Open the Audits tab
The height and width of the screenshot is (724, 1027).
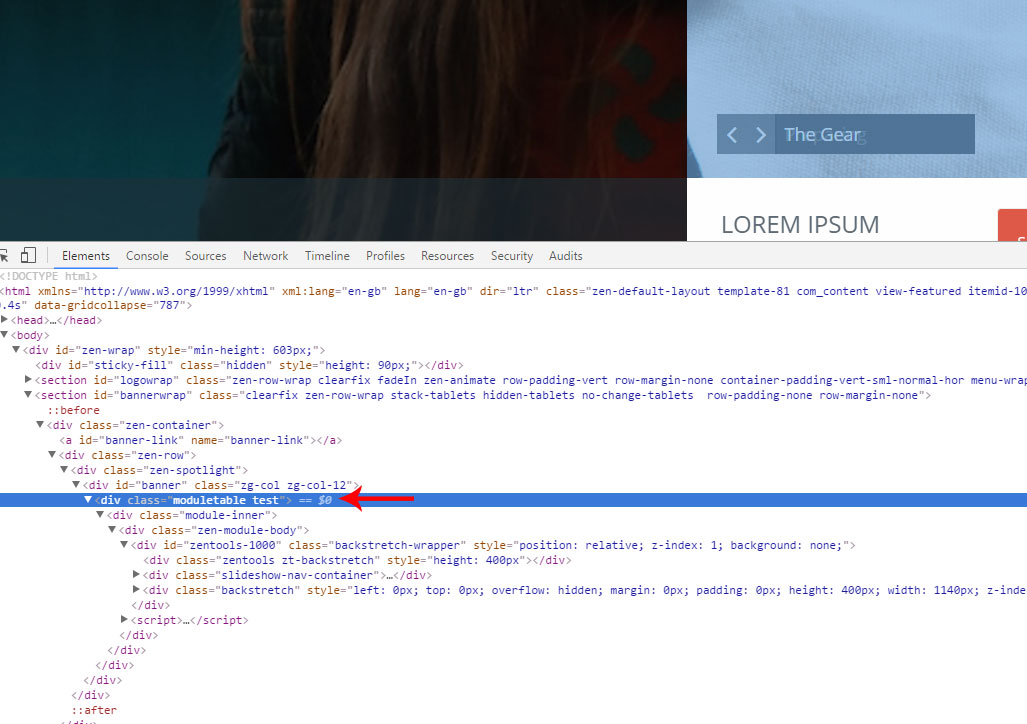tap(565, 256)
